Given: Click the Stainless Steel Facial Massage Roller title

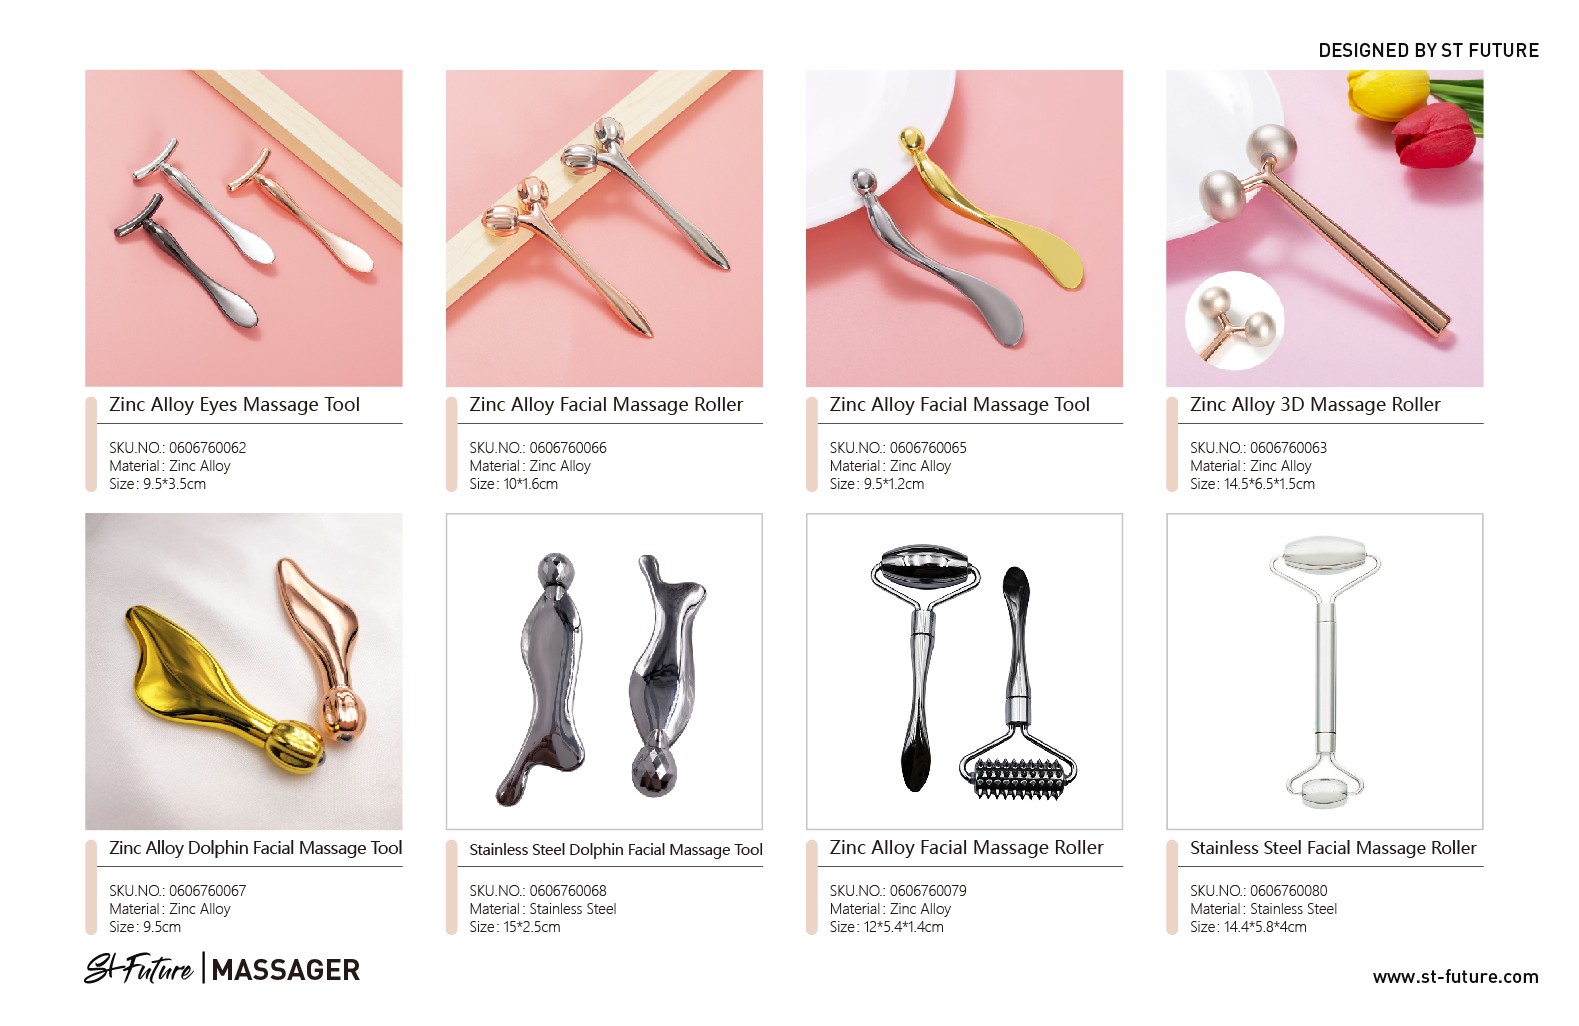Looking at the screenshot, I should (1333, 848).
